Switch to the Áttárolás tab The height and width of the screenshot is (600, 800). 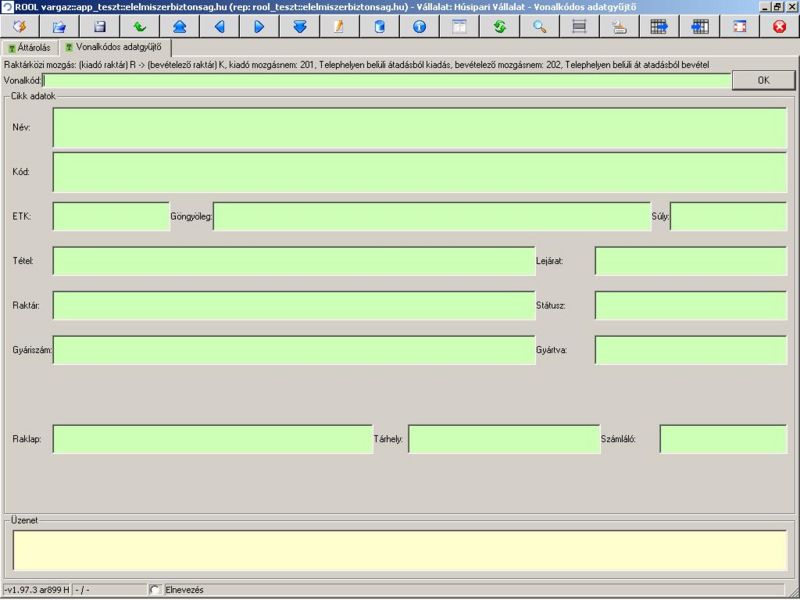click(x=29, y=48)
